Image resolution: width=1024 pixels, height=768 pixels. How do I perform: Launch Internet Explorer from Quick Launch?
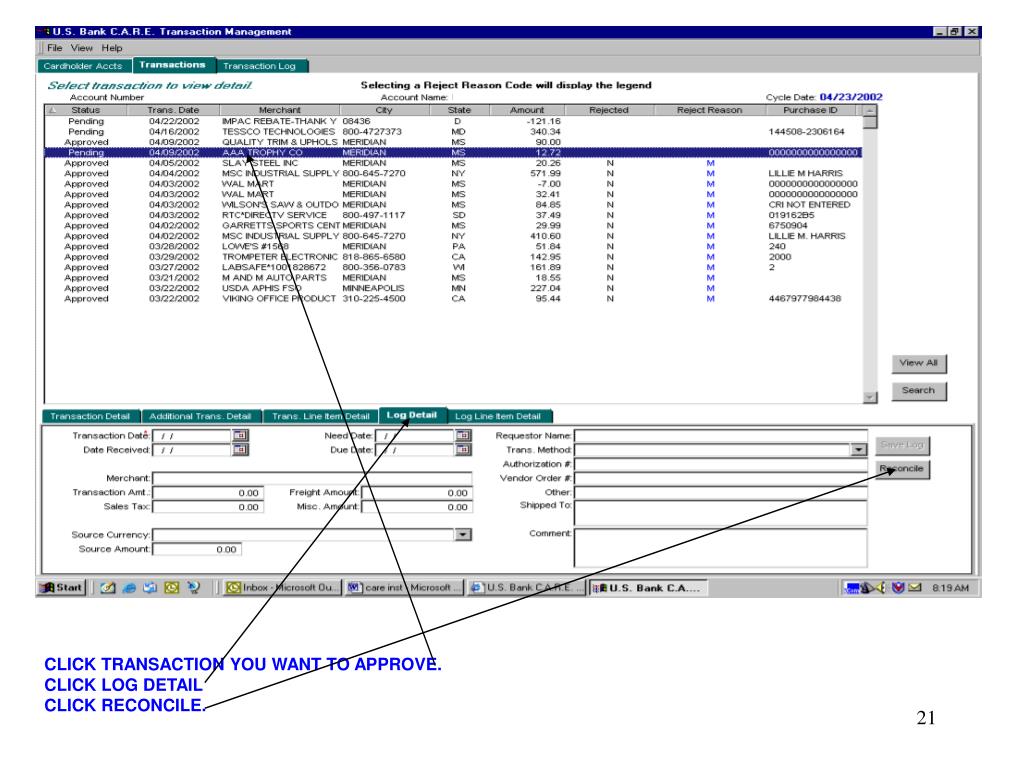(x=129, y=588)
